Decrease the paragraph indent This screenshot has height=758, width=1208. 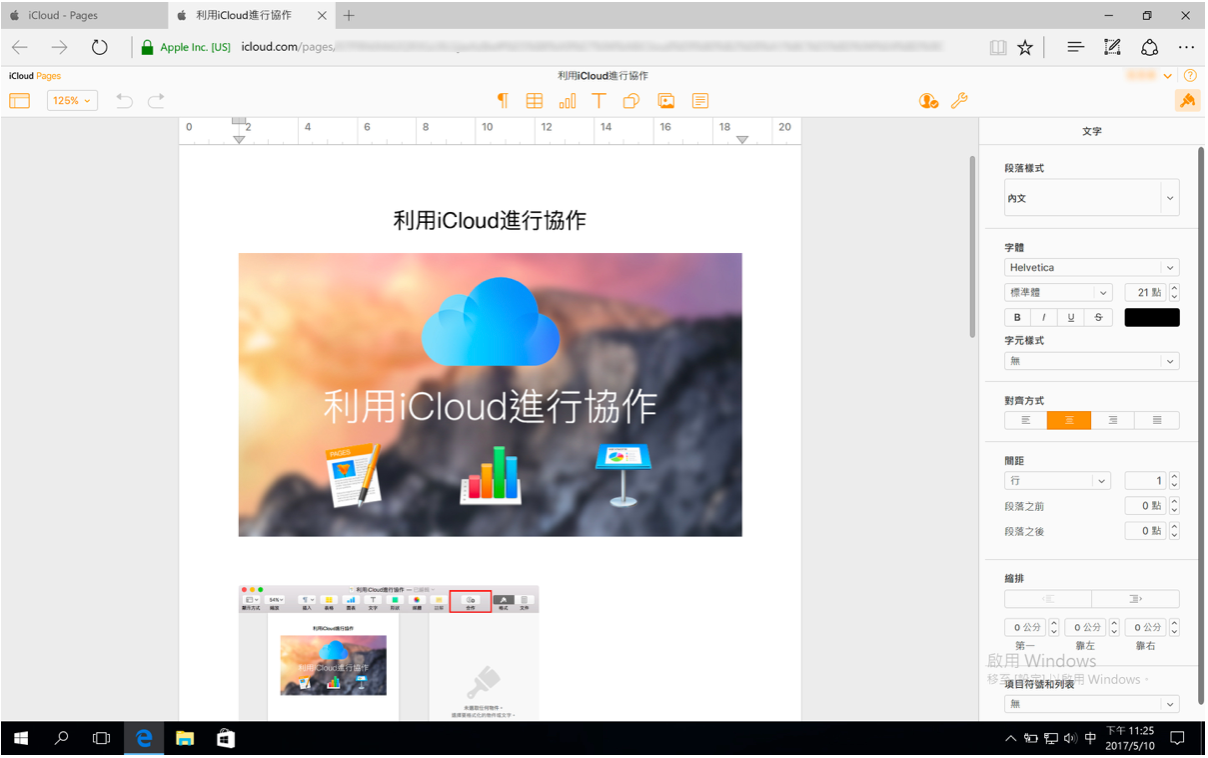tap(1048, 599)
